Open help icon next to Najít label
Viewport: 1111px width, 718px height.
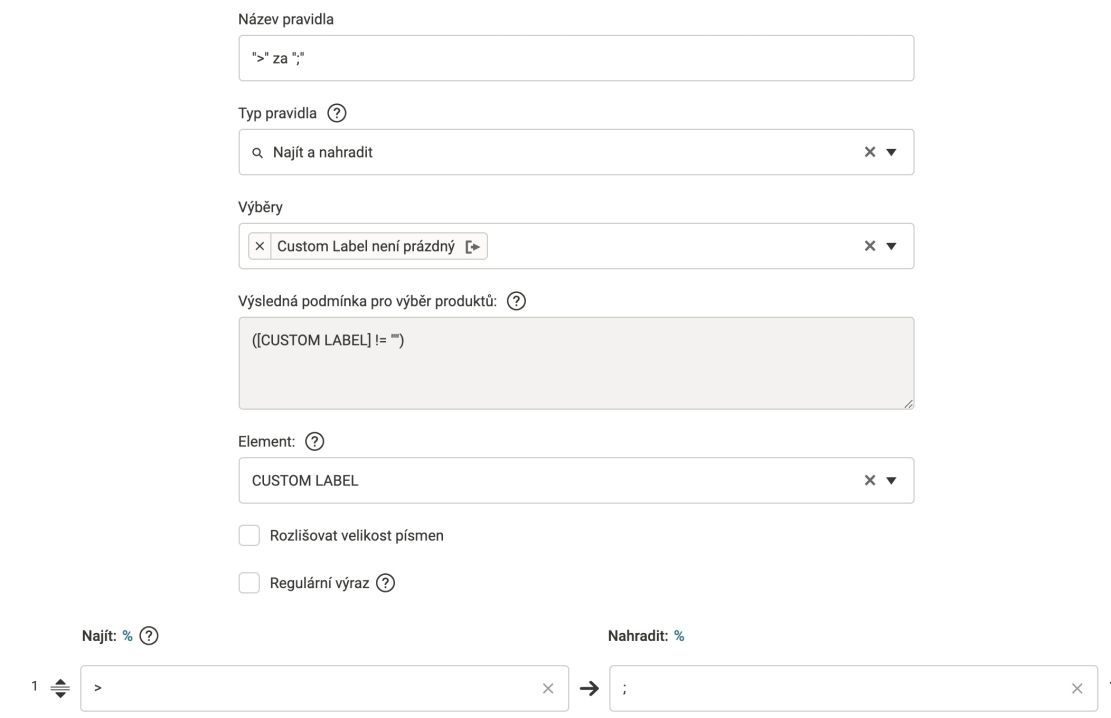coord(149,636)
